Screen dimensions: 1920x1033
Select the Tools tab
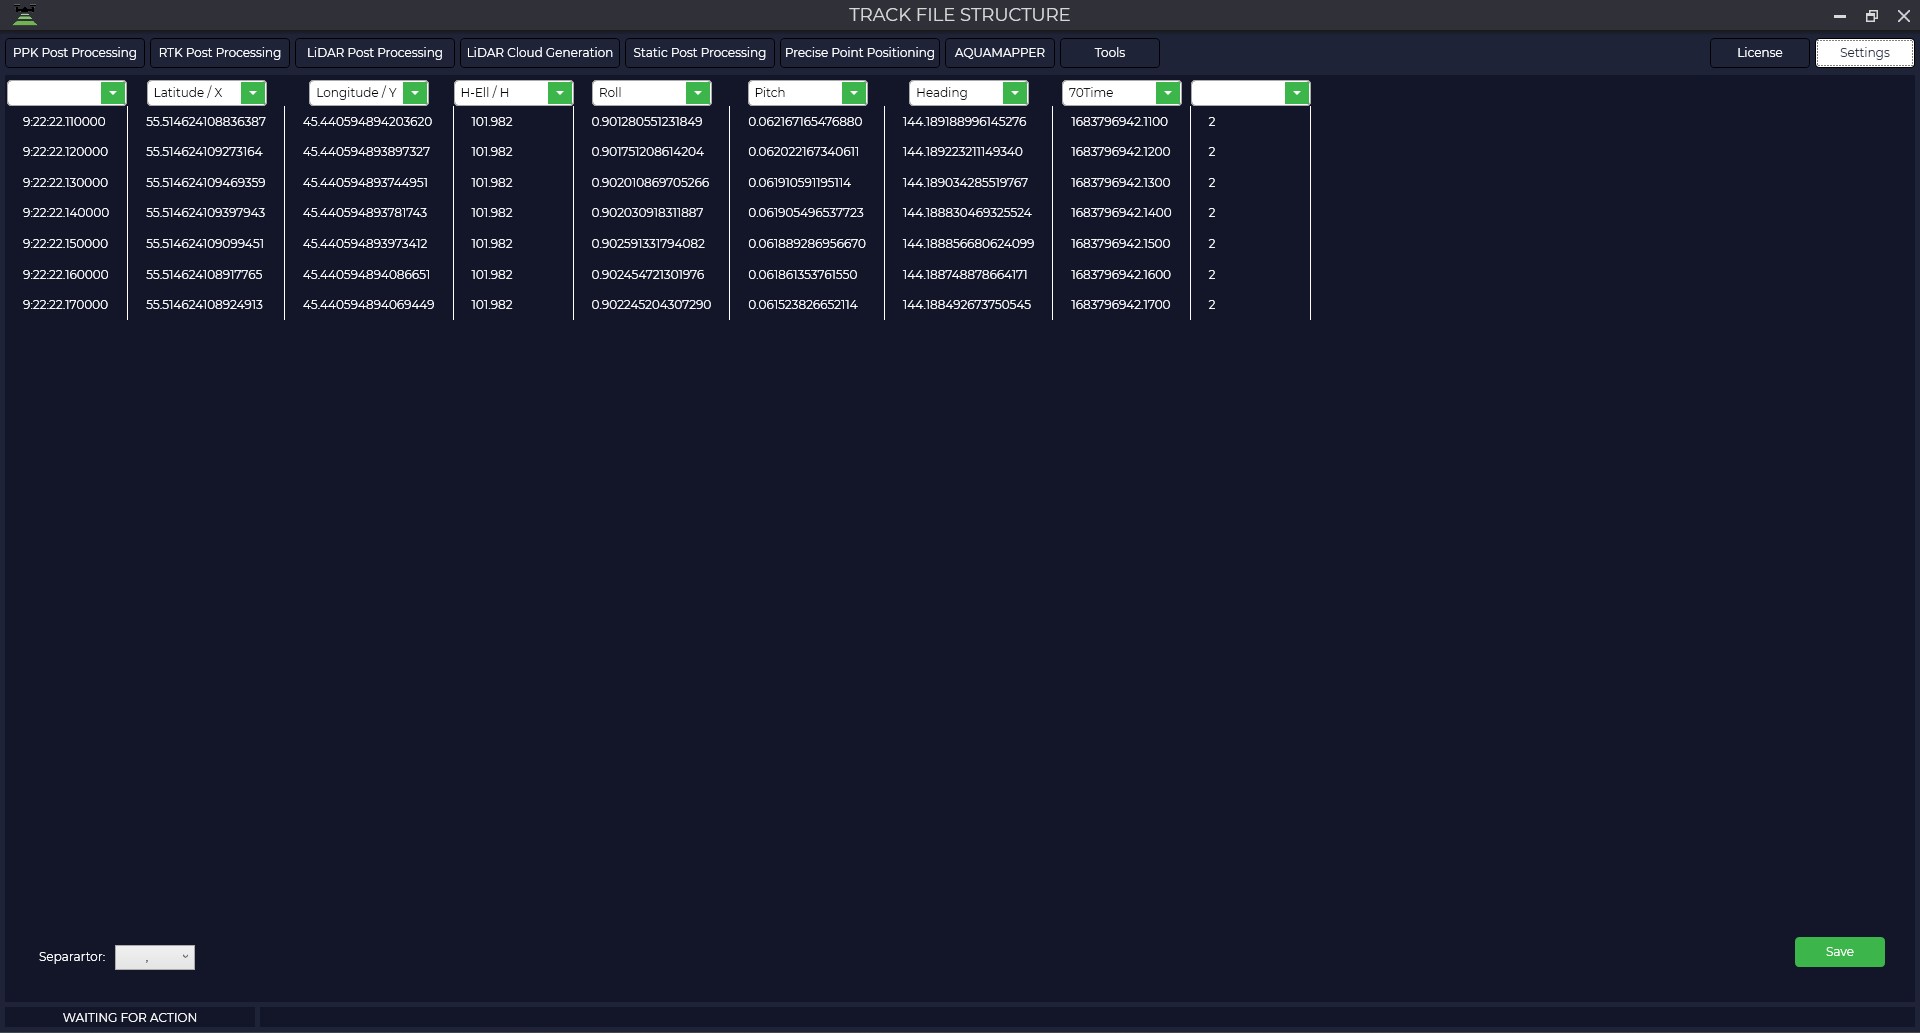[x=1110, y=53]
